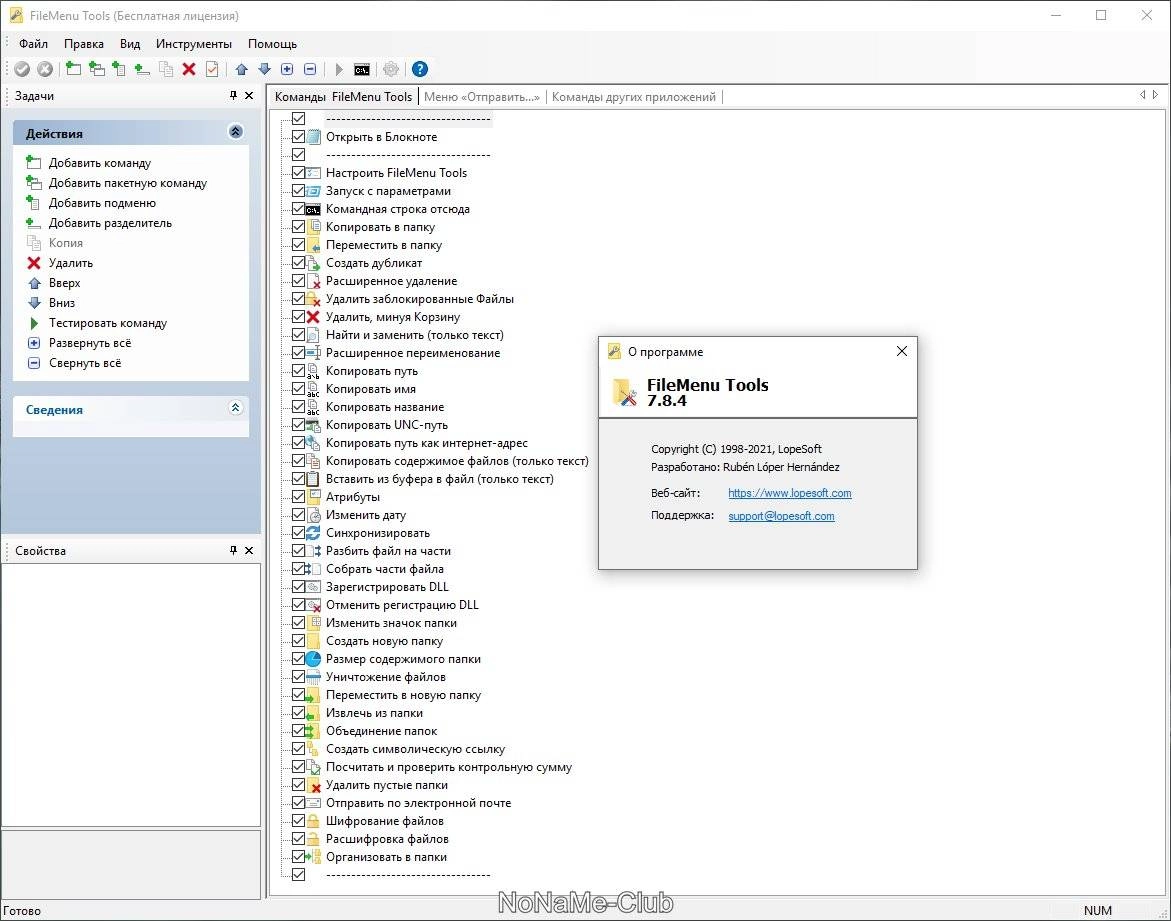Click Удалить in Действия panel
The image size is (1171, 921).
[x=71, y=263]
